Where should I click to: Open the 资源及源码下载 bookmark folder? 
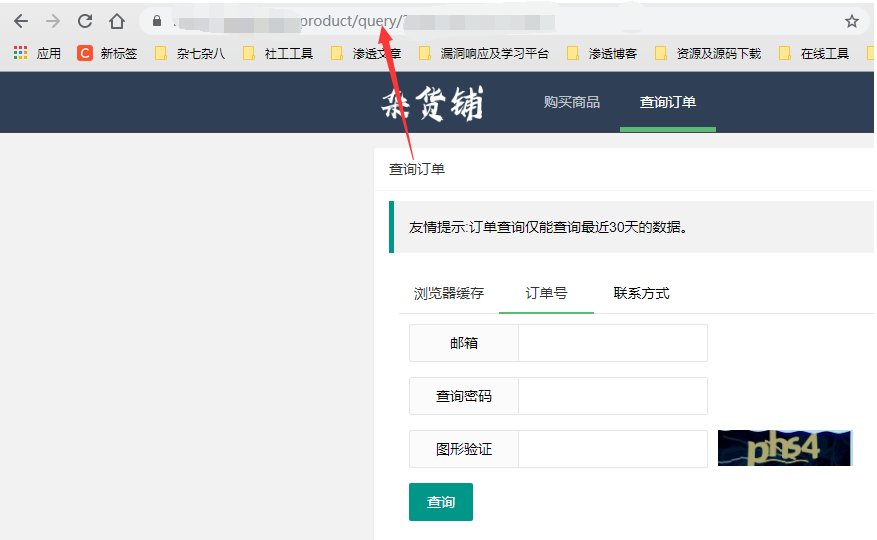click(707, 53)
